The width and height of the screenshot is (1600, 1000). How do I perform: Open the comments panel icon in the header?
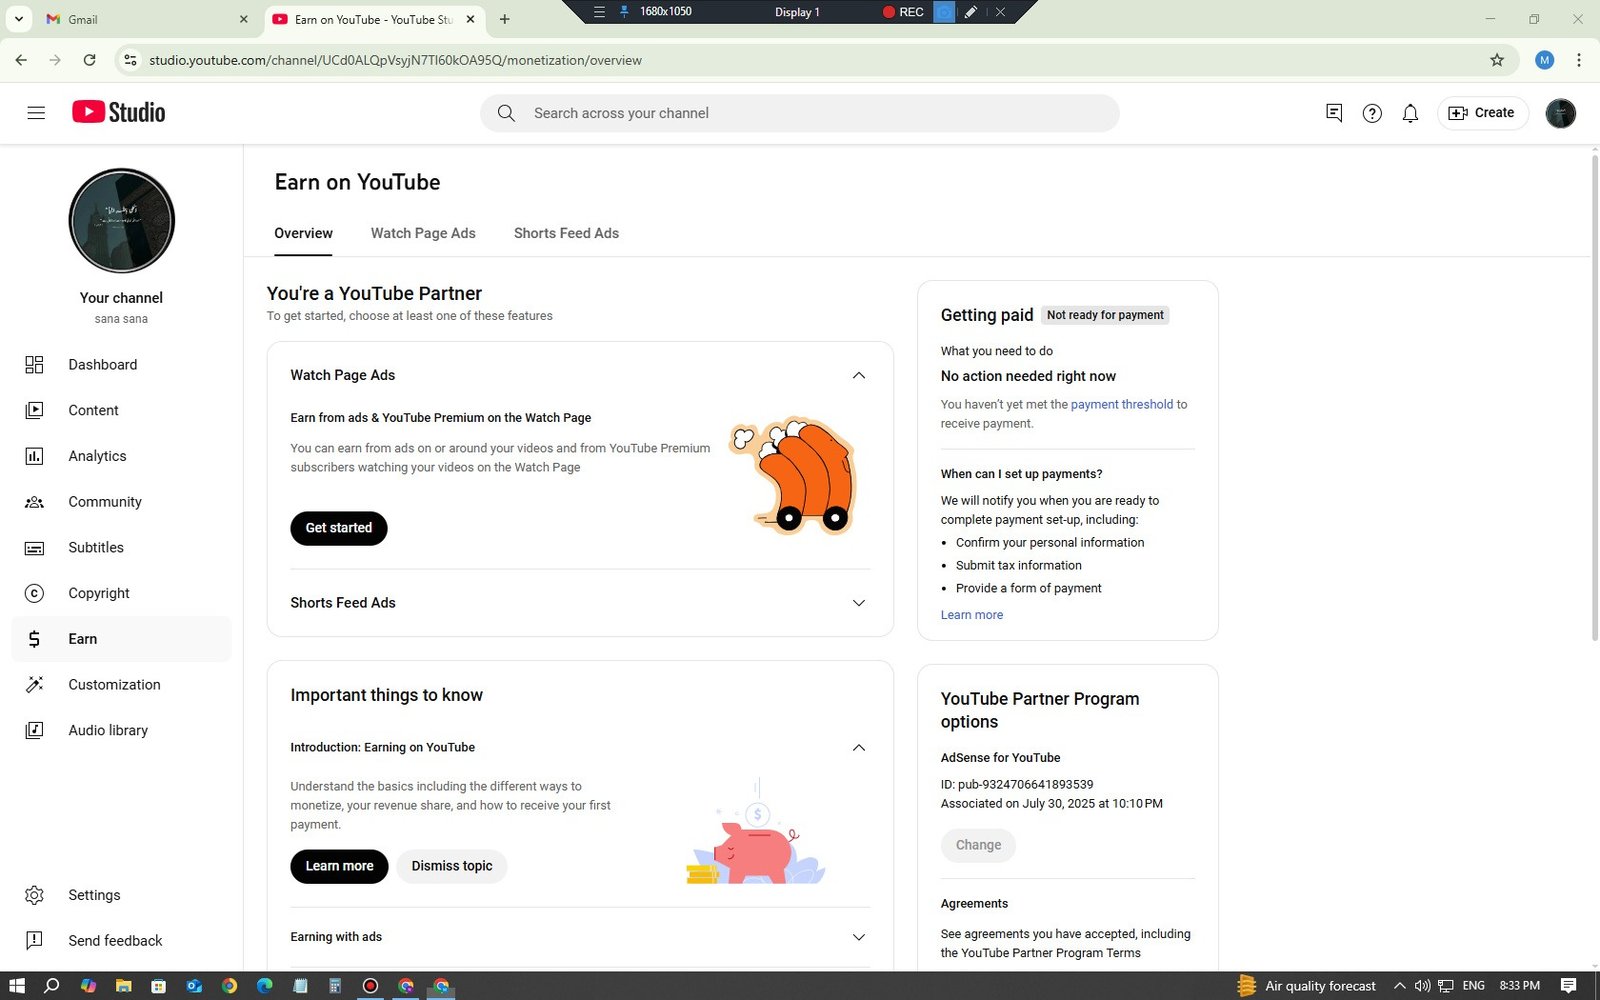1334,113
